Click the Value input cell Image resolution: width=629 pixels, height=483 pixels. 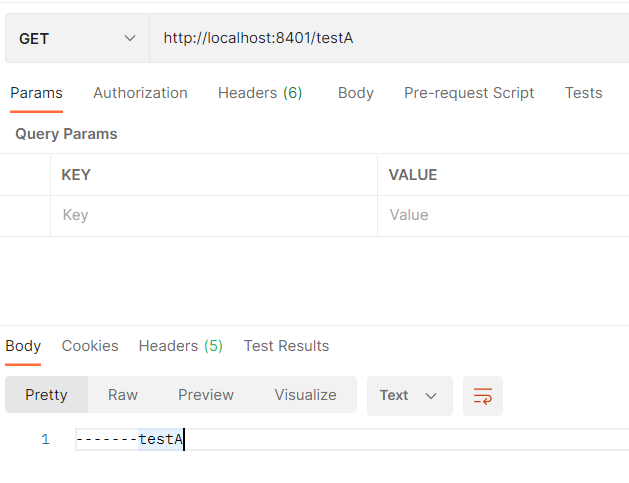pyautogui.click(x=503, y=215)
